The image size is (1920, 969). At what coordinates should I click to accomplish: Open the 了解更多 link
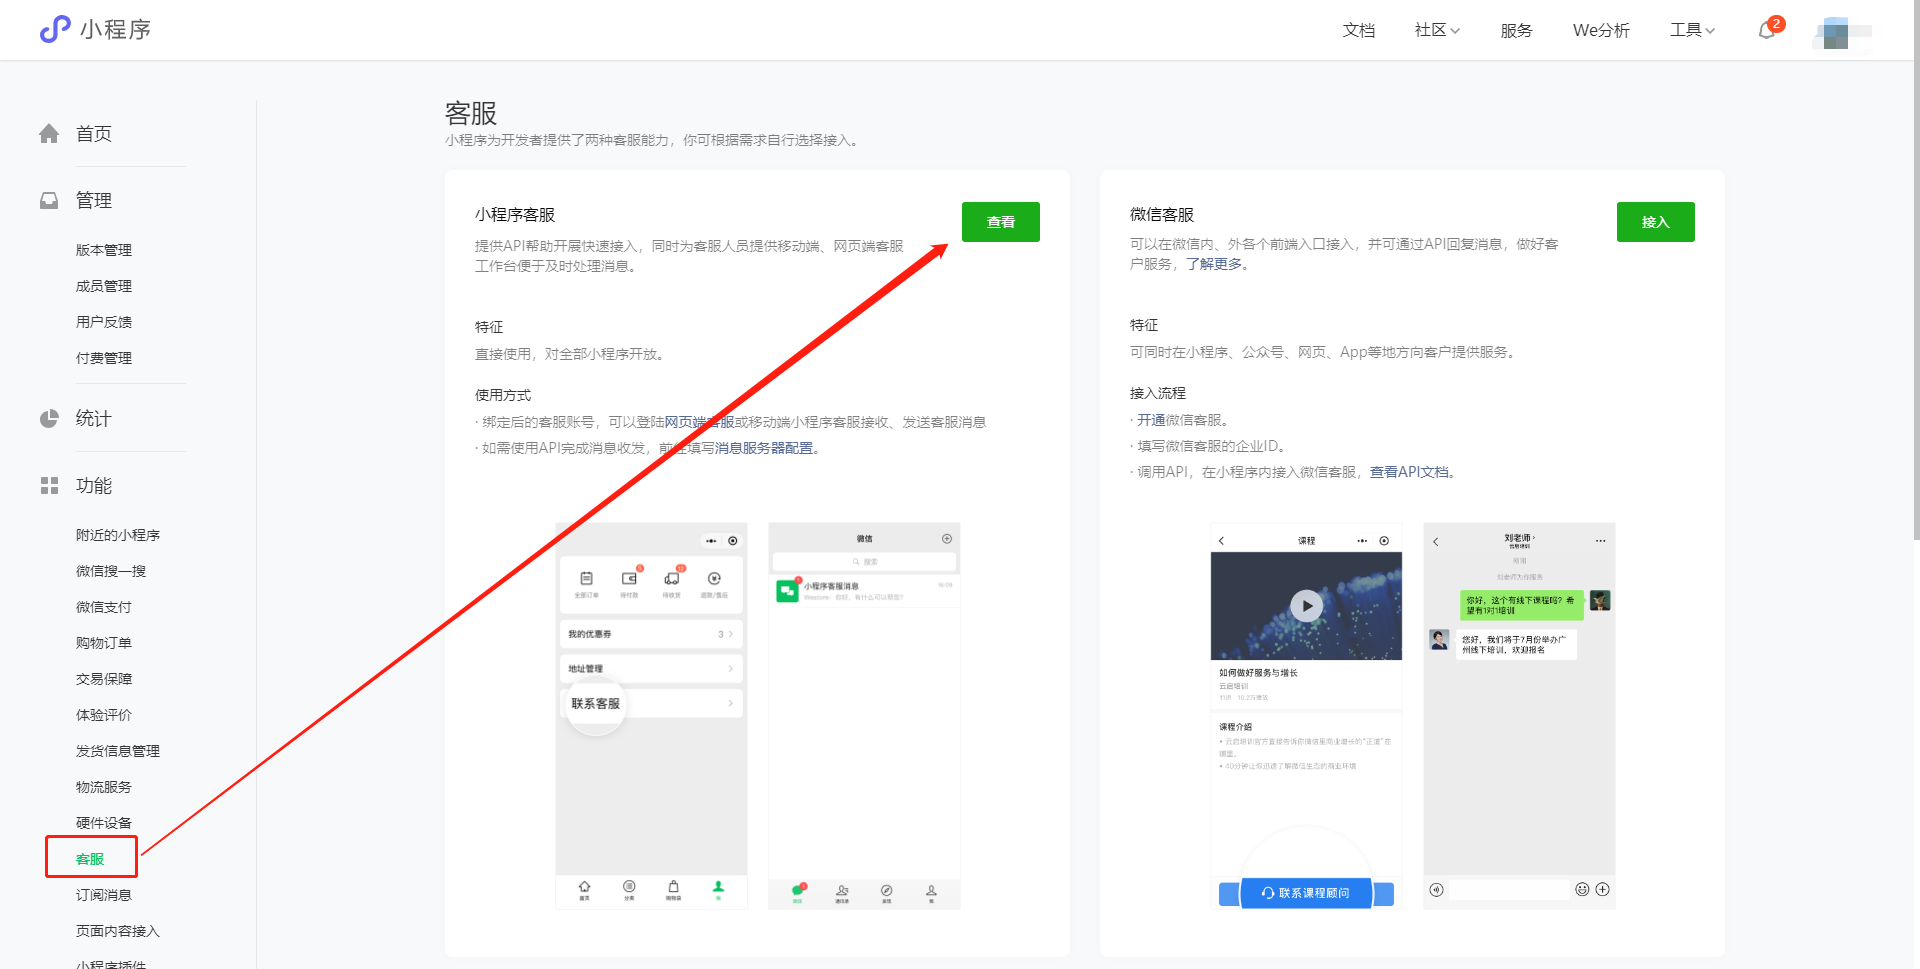point(1214,264)
